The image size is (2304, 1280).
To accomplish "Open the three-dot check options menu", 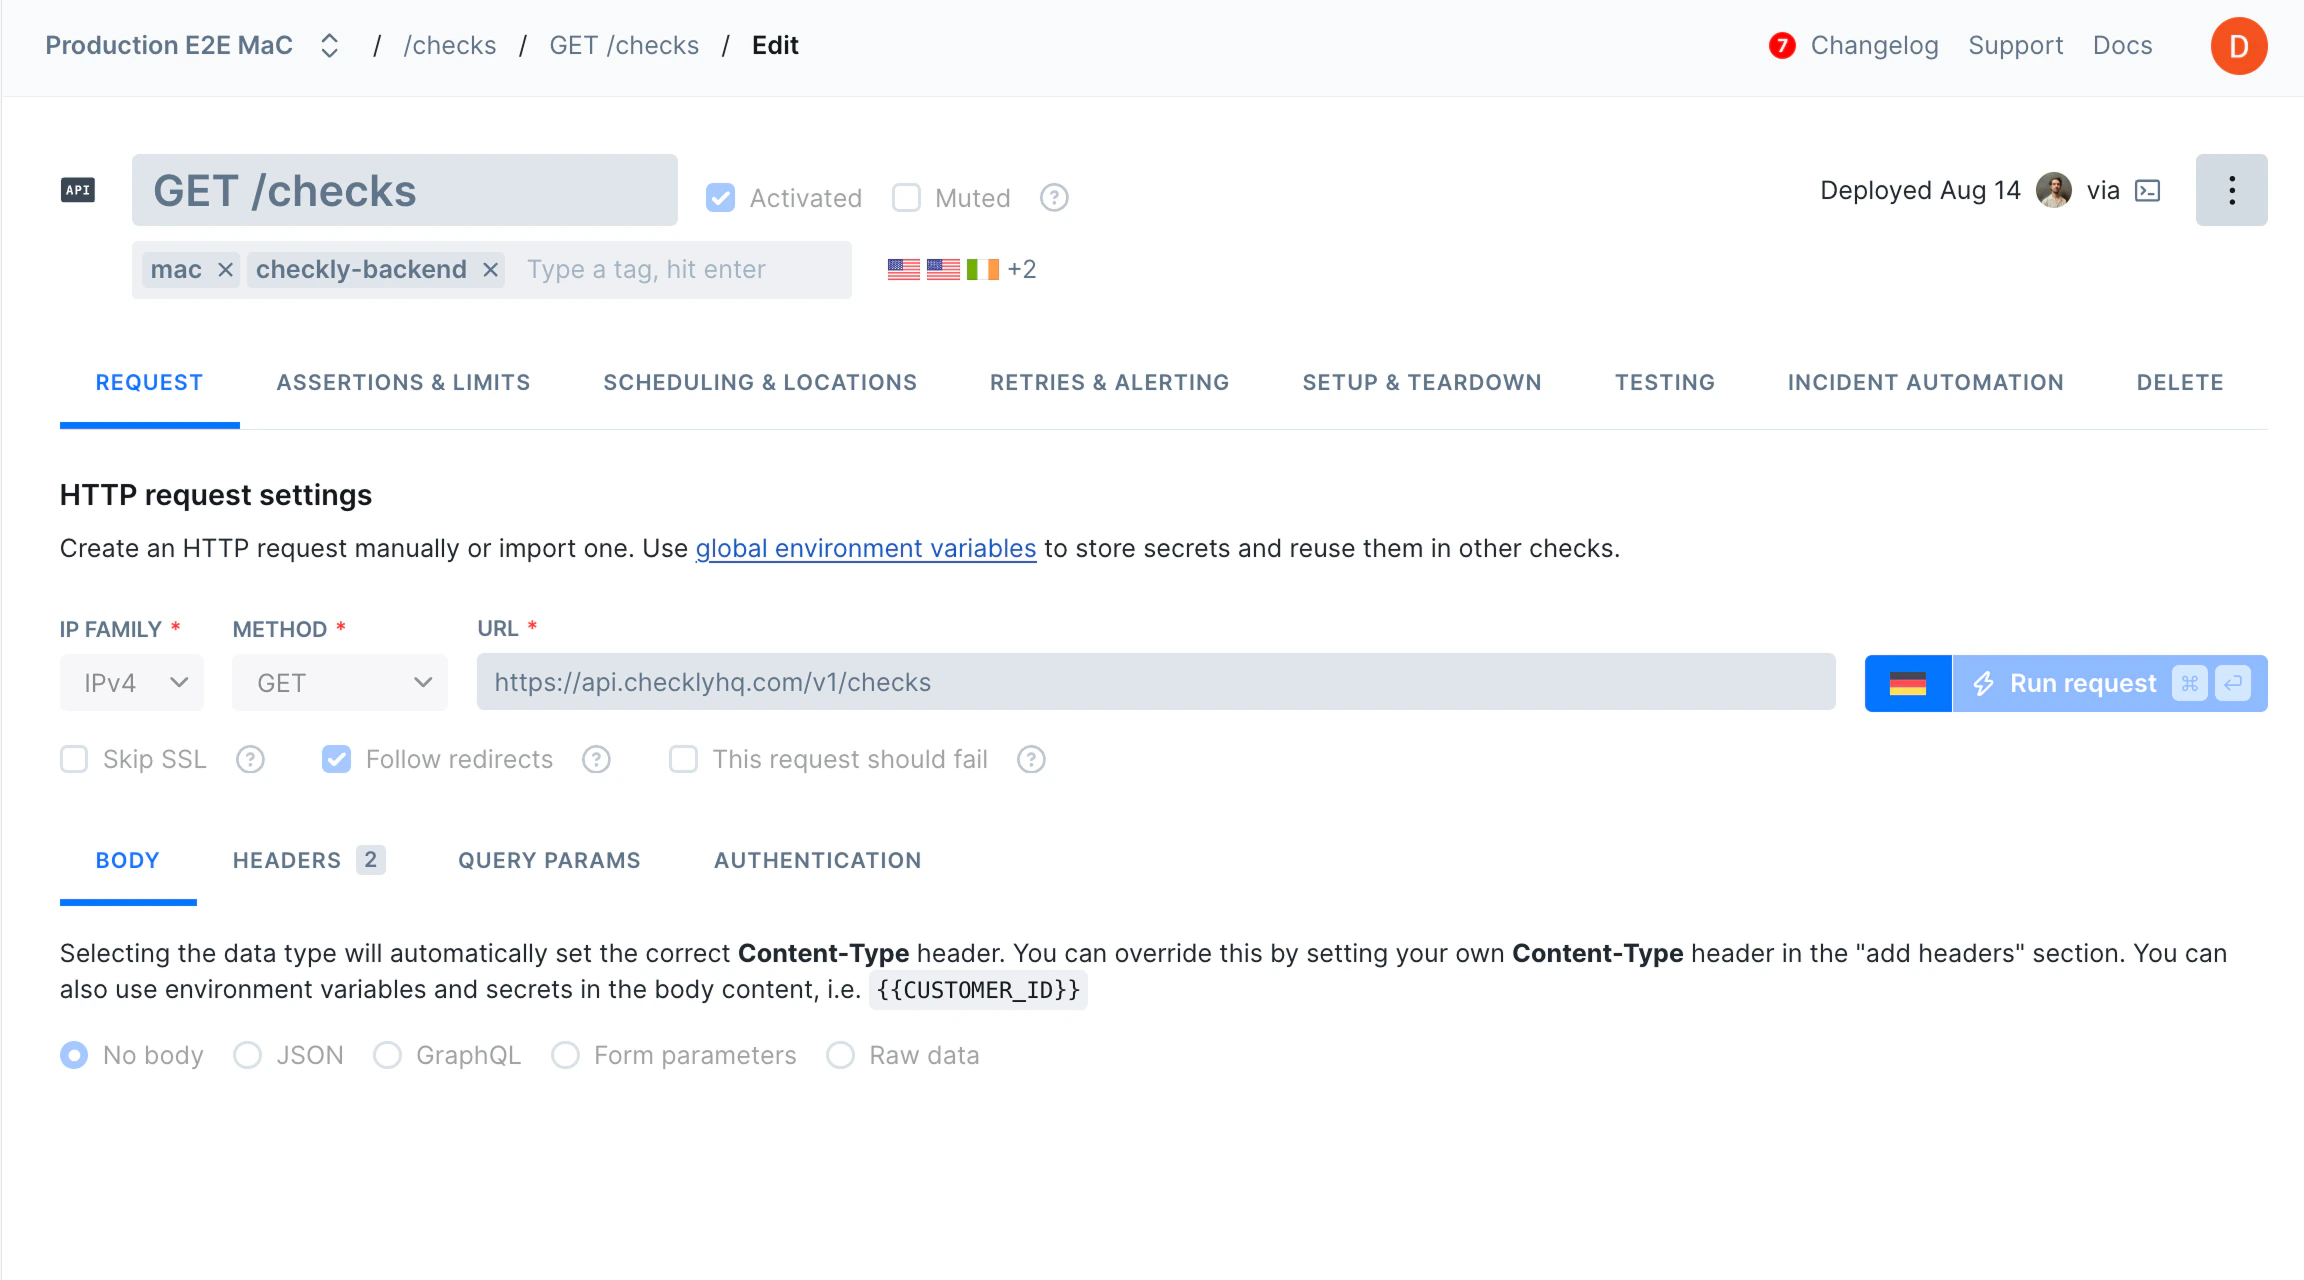I will (x=2231, y=190).
